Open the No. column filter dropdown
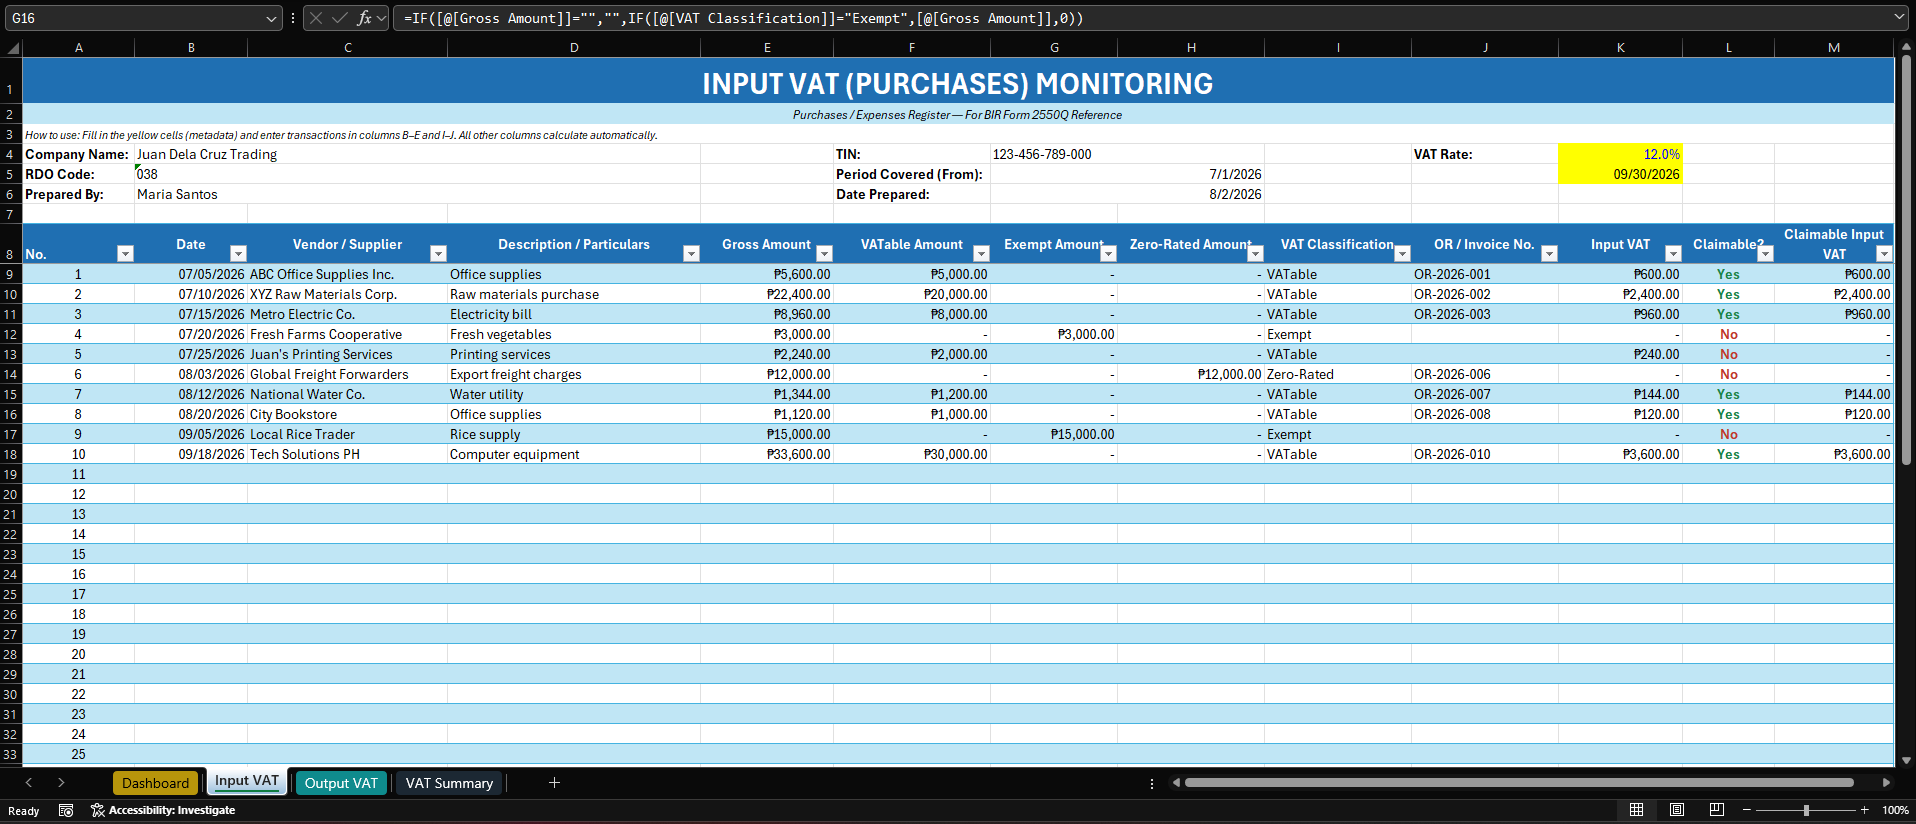The image size is (1916, 824). (125, 254)
